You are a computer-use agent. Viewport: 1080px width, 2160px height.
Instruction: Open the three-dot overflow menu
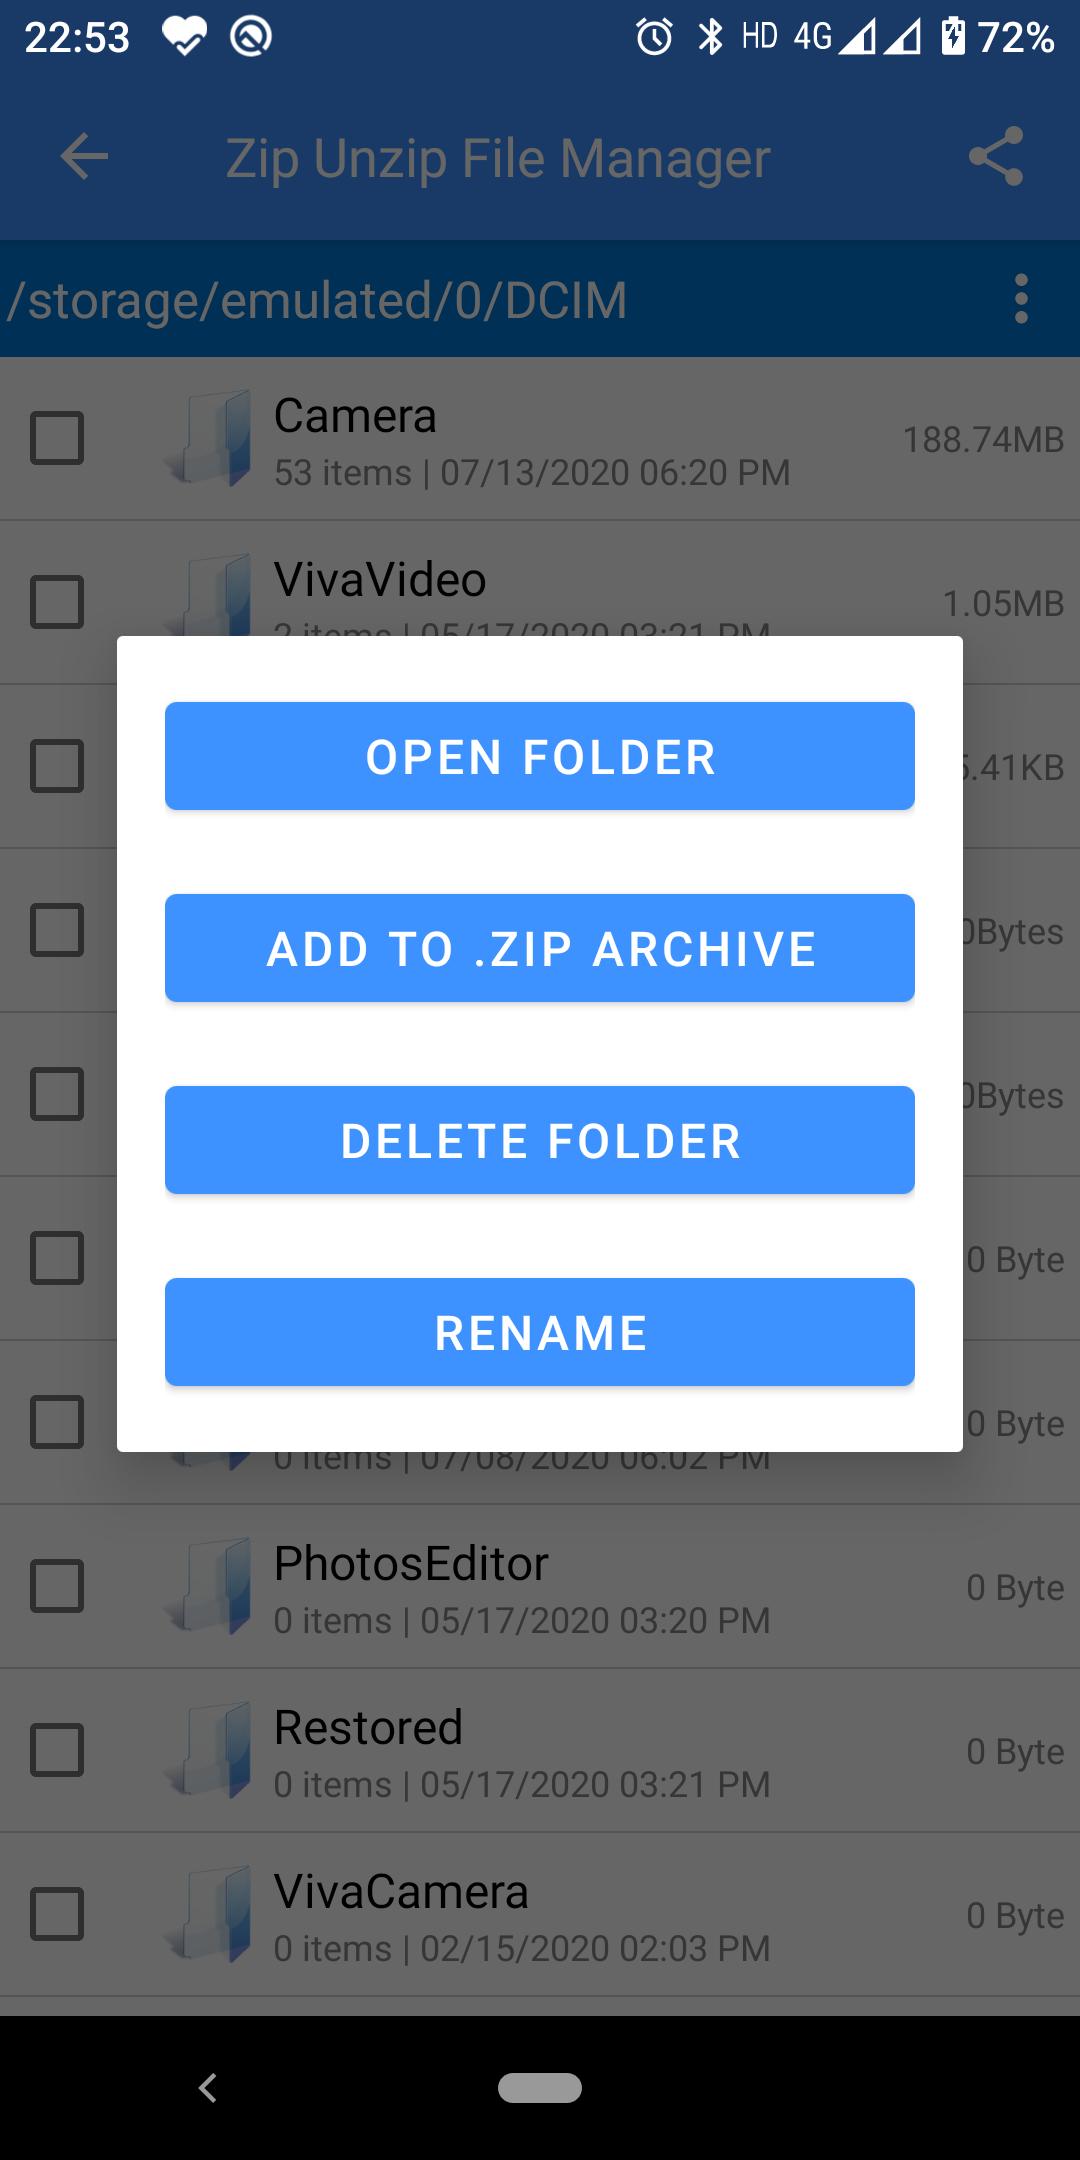(1021, 299)
